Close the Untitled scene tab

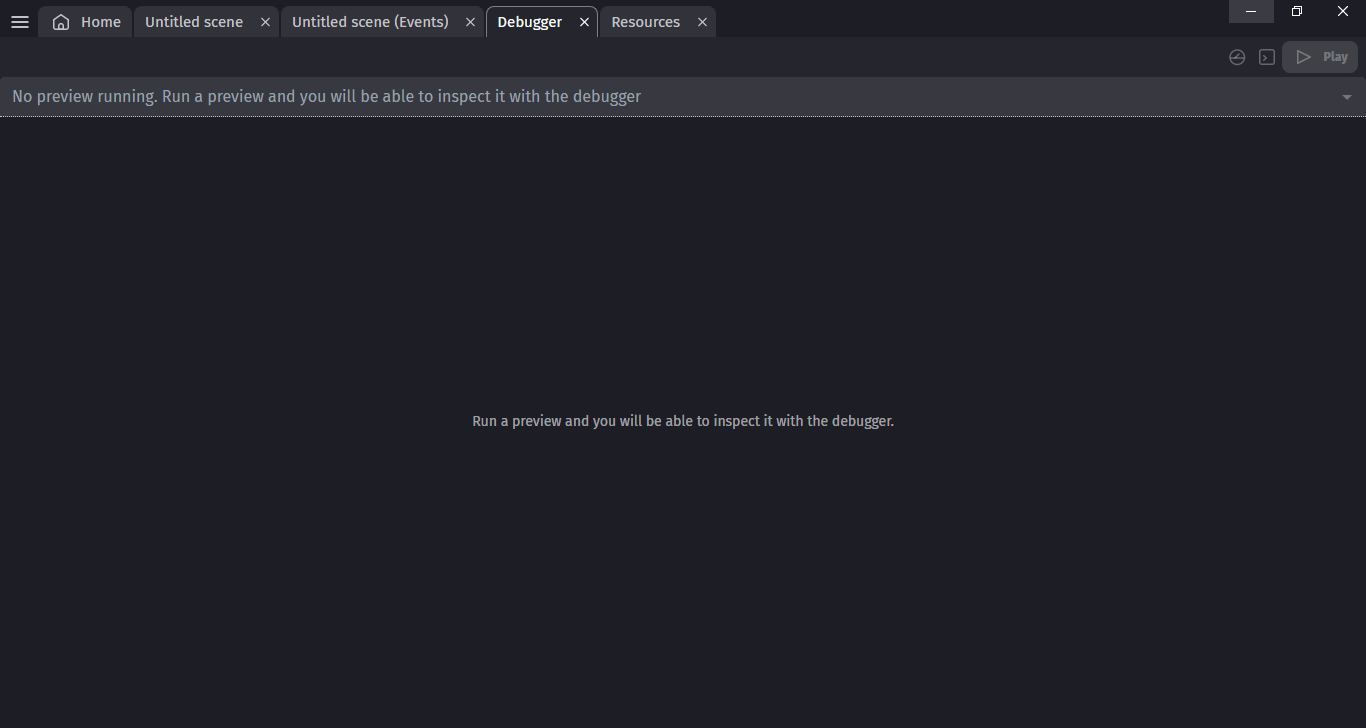265,21
